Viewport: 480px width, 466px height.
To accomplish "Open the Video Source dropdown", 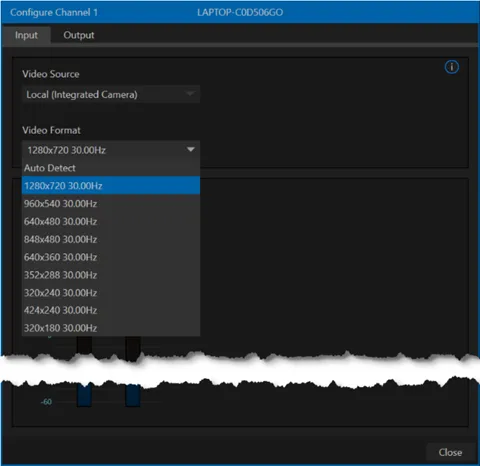I will (x=111, y=94).
